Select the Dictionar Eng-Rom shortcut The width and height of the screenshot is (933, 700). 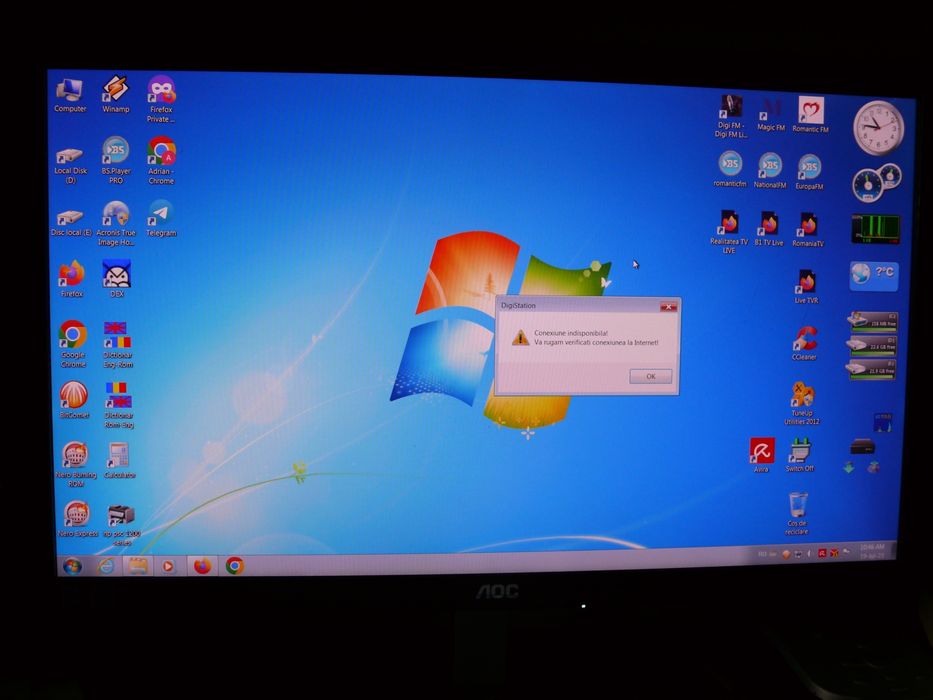click(118, 345)
